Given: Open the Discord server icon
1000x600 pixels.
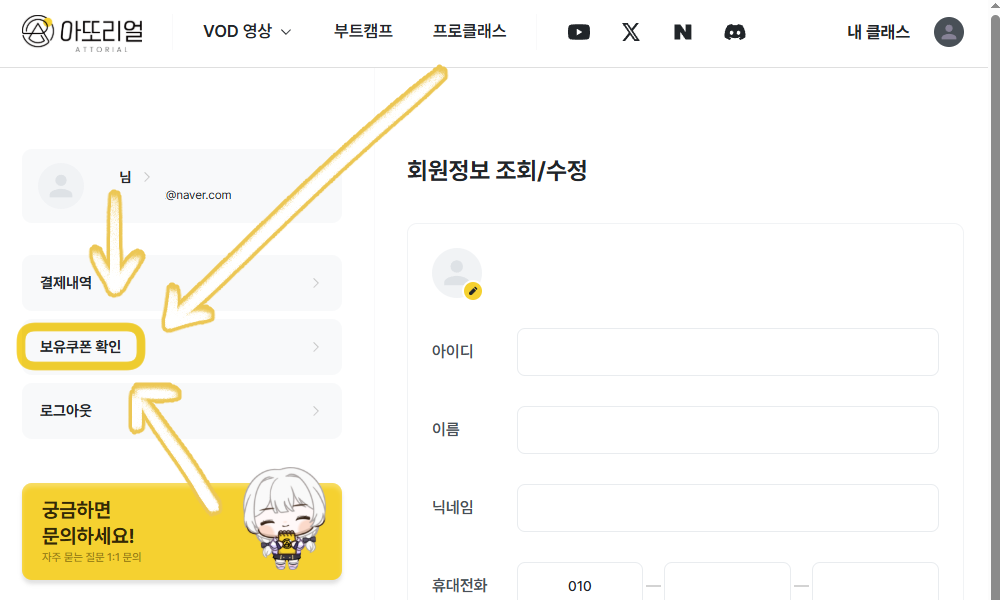Looking at the screenshot, I should pos(735,32).
